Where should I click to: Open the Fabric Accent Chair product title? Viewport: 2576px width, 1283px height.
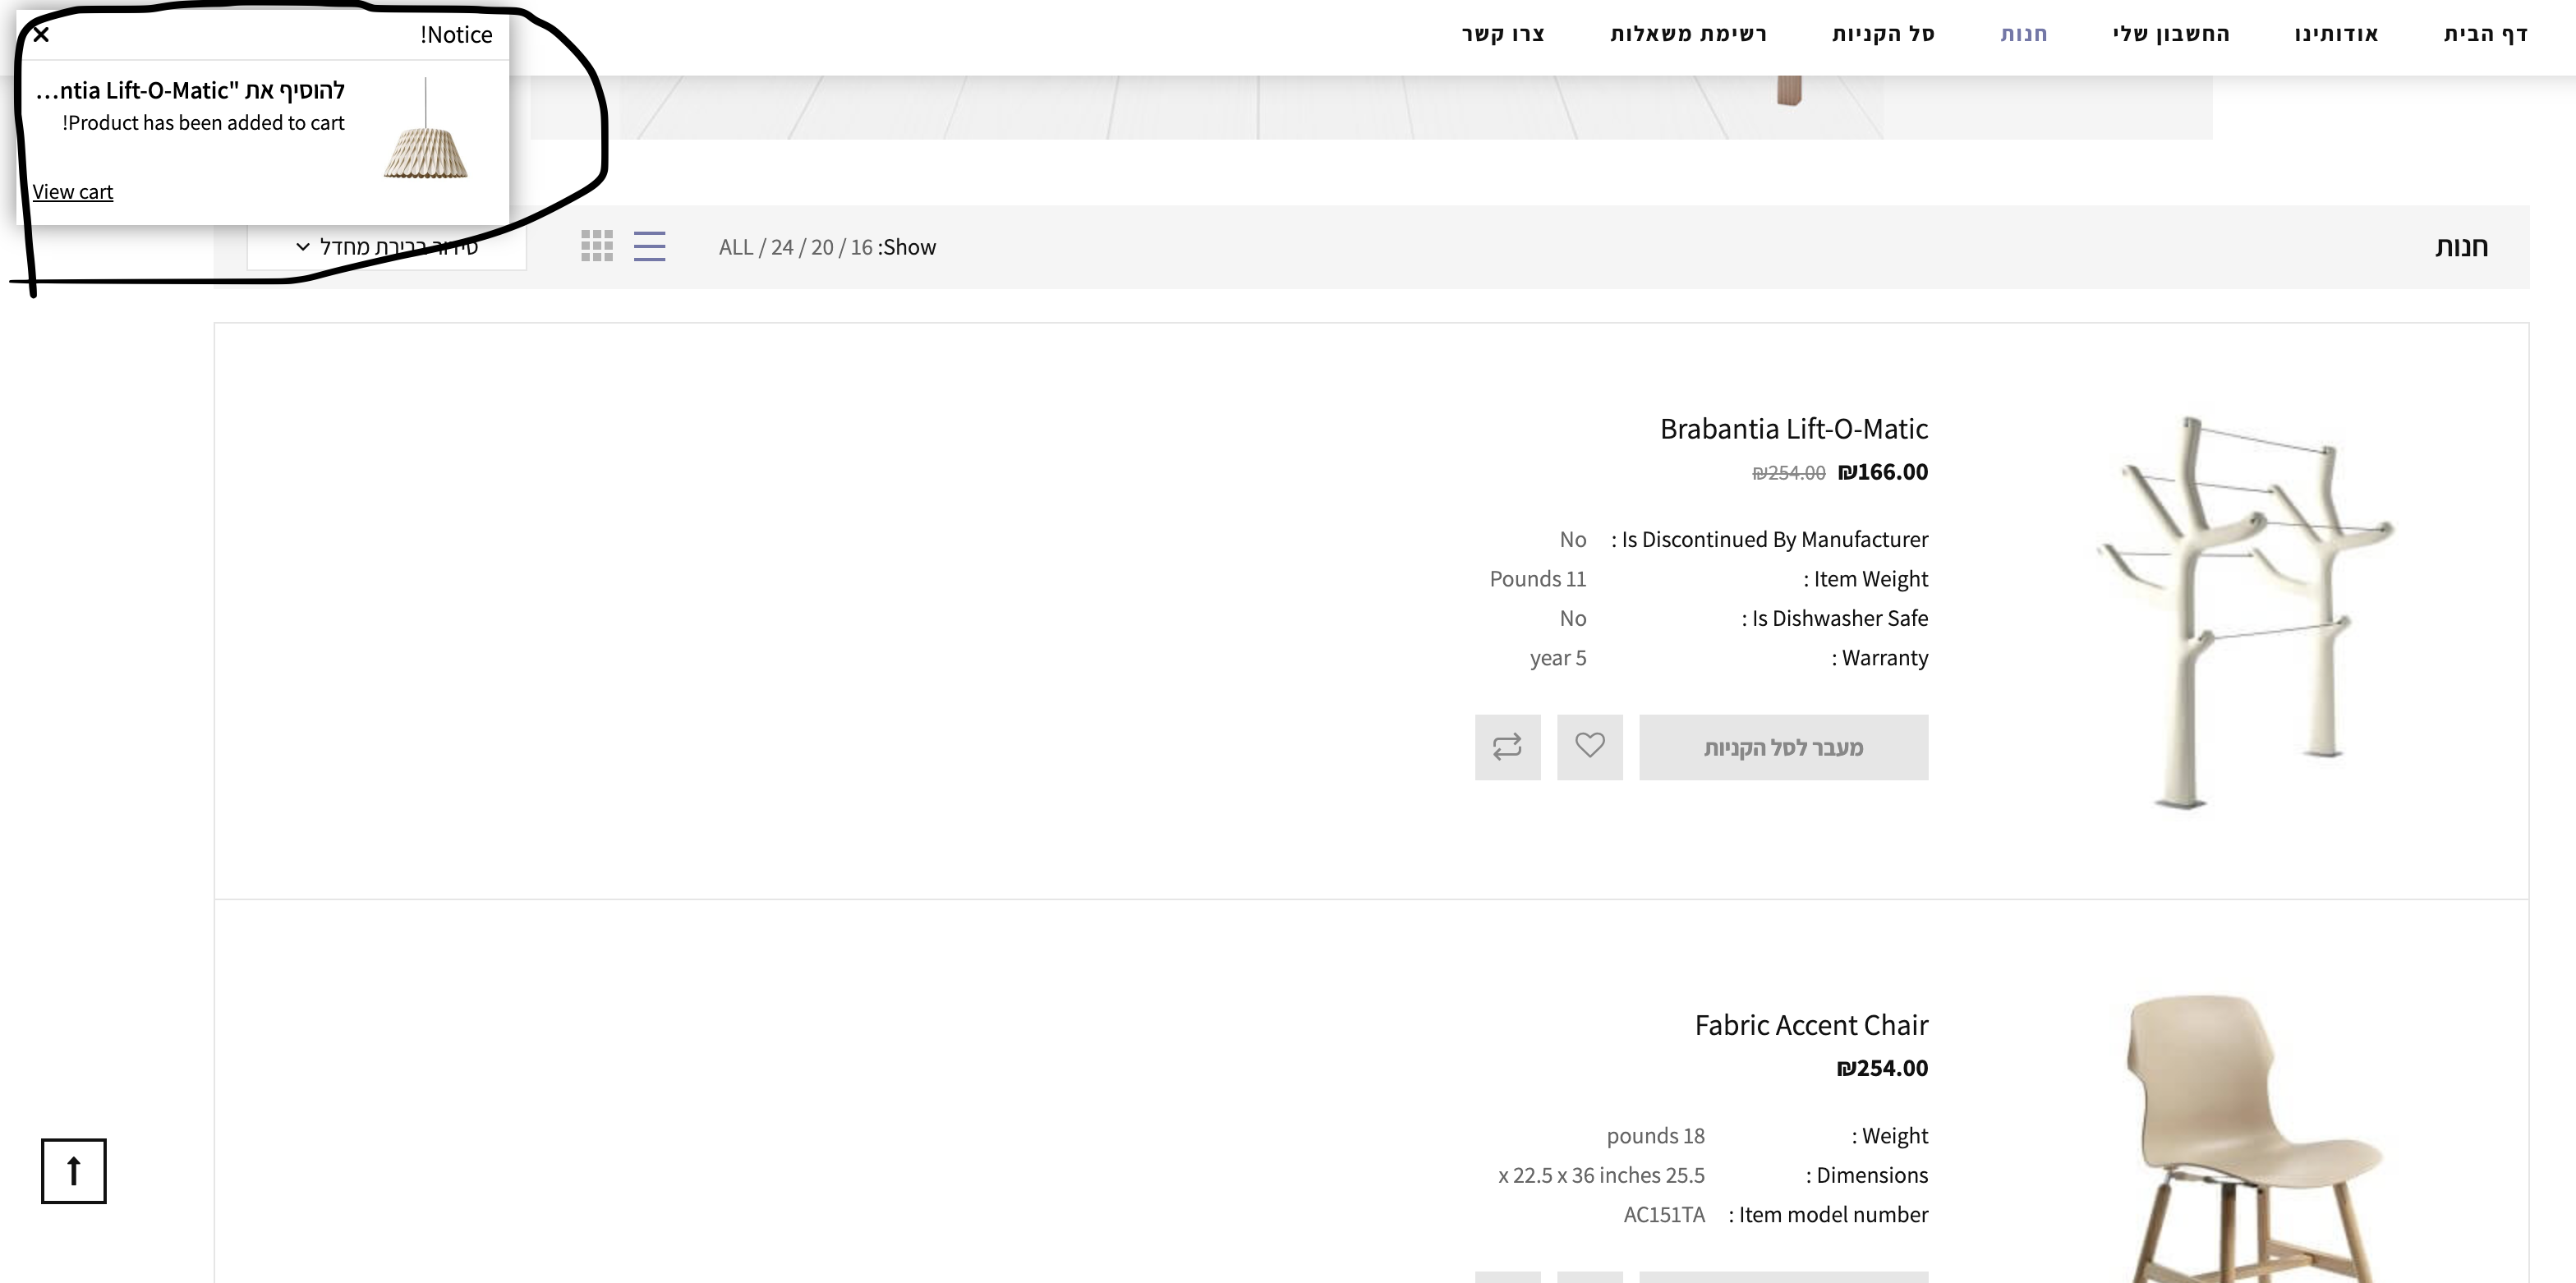click(1811, 1025)
